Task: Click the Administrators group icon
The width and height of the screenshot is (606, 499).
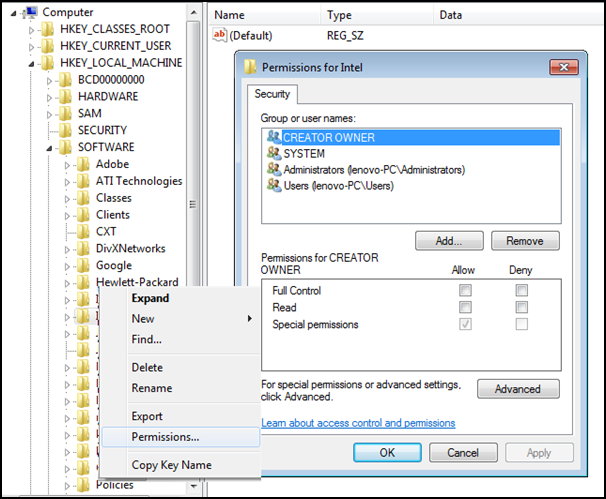Action: click(x=273, y=170)
